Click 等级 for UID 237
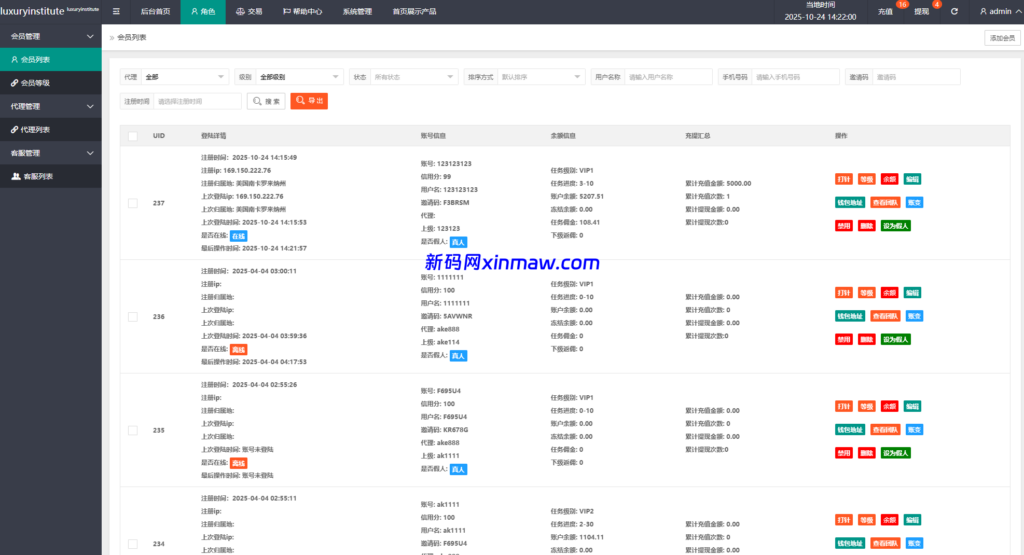The height and width of the screenshot is (555, 1024). pos(867,179)
